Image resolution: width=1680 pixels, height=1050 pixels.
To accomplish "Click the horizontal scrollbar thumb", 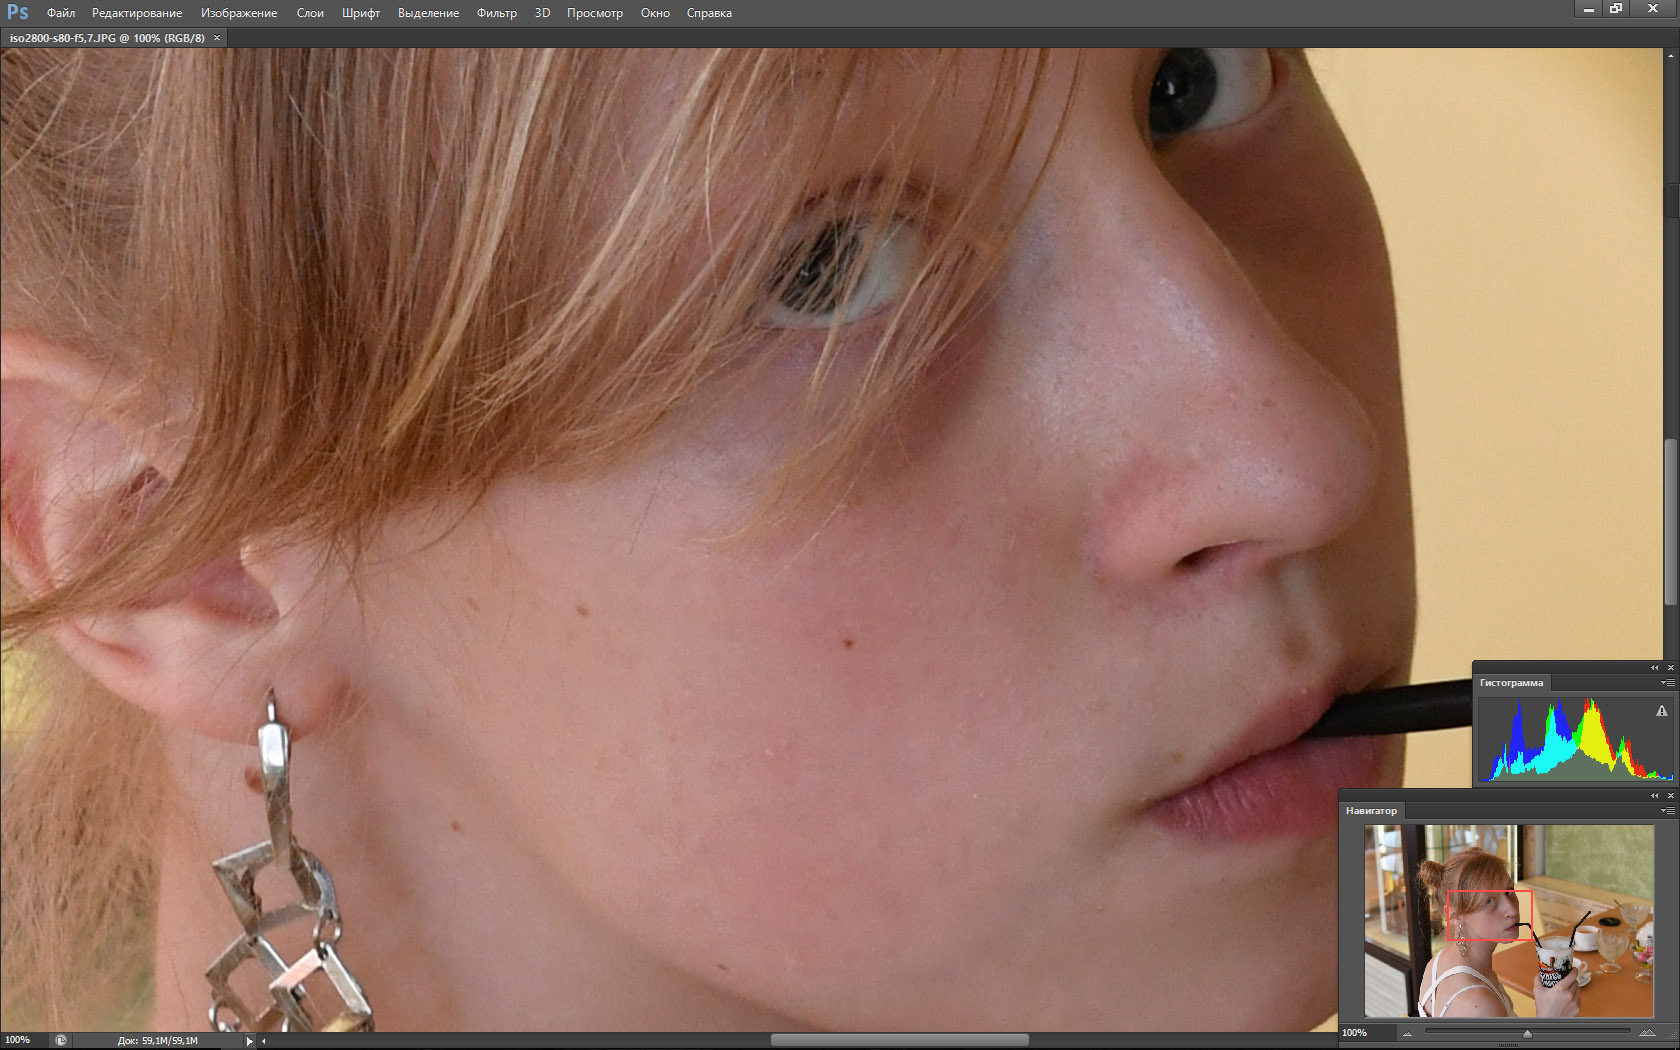I will (899, 1040).
